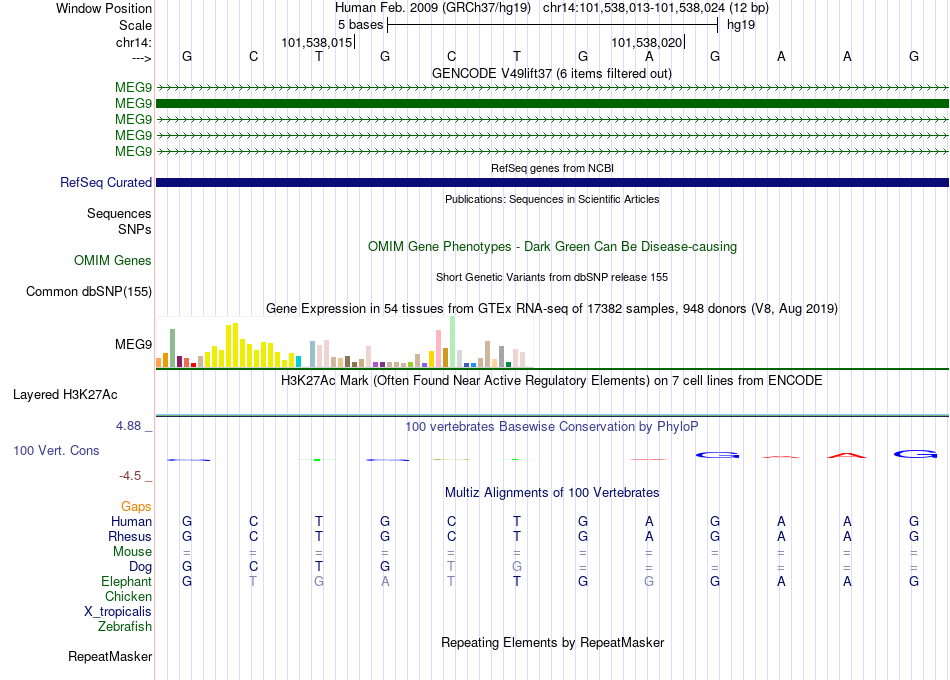Select the chr14: ruler label
Image resolution: width=950 pixels, height=680 pixels.
134,42
